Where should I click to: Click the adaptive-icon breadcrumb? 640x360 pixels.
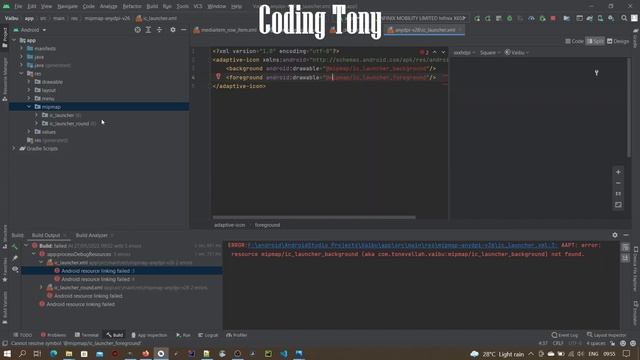[229, 225]
